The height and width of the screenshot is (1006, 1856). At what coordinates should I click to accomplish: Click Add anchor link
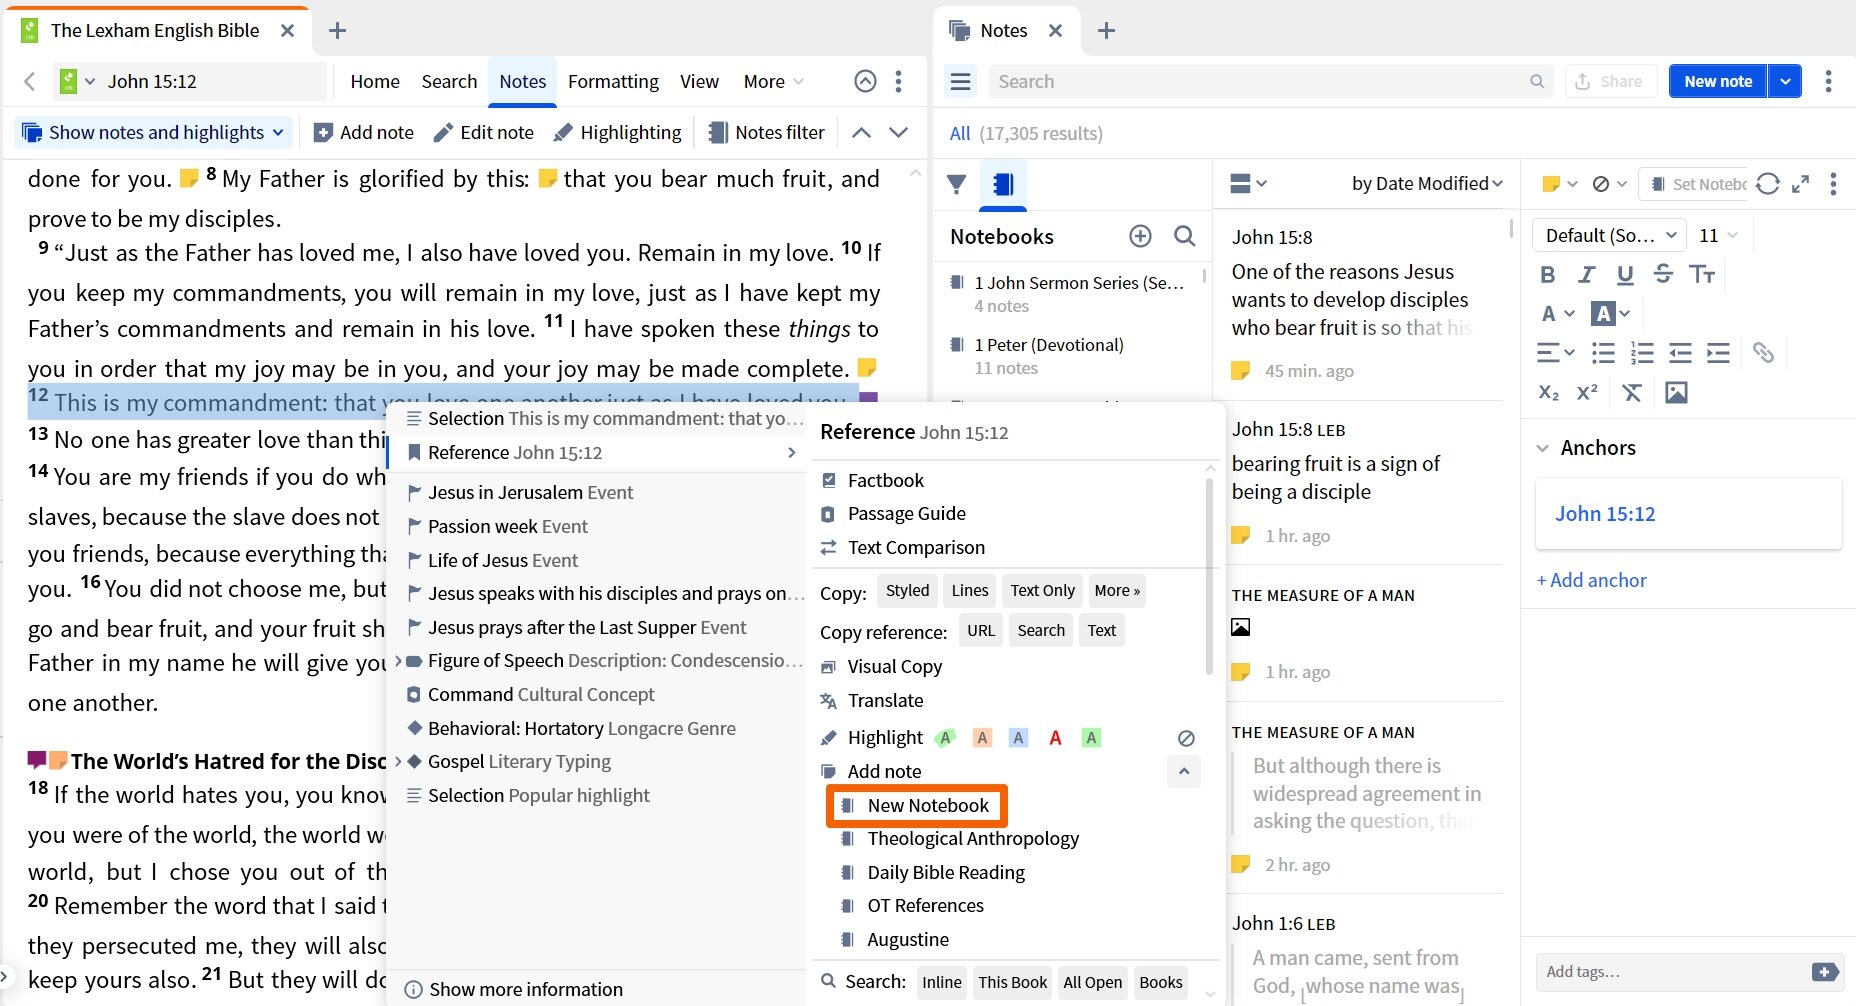click(1591, 580)
